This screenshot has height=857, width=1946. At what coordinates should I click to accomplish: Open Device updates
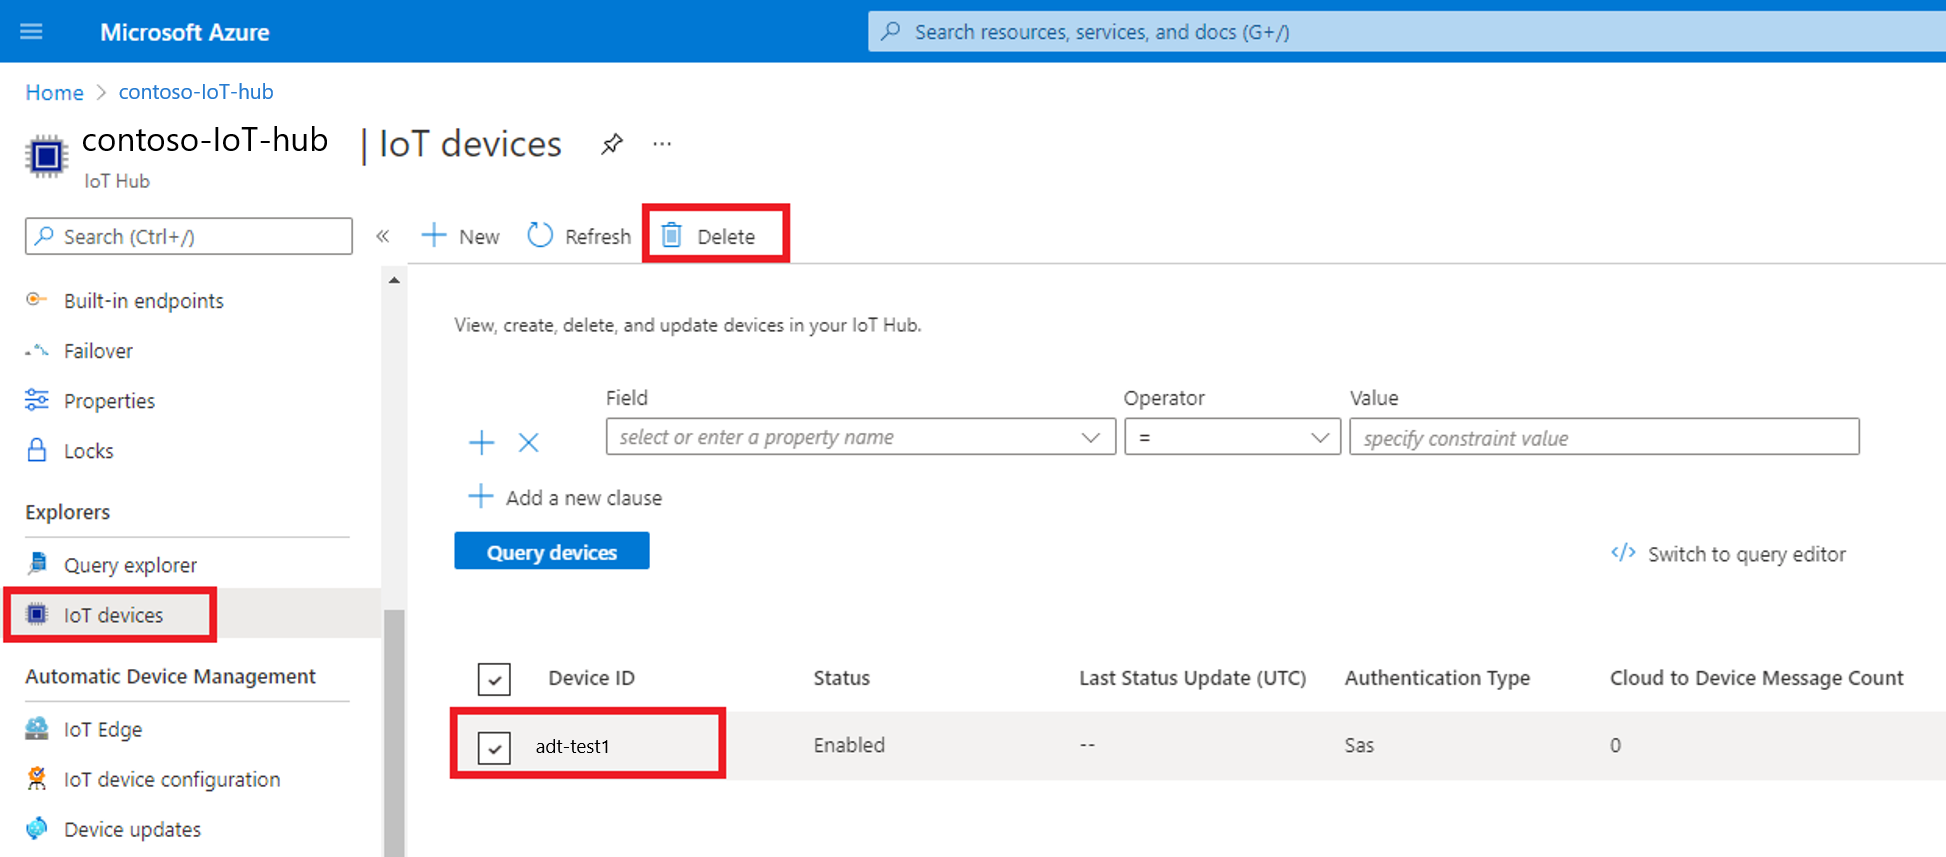click(132, 829)
